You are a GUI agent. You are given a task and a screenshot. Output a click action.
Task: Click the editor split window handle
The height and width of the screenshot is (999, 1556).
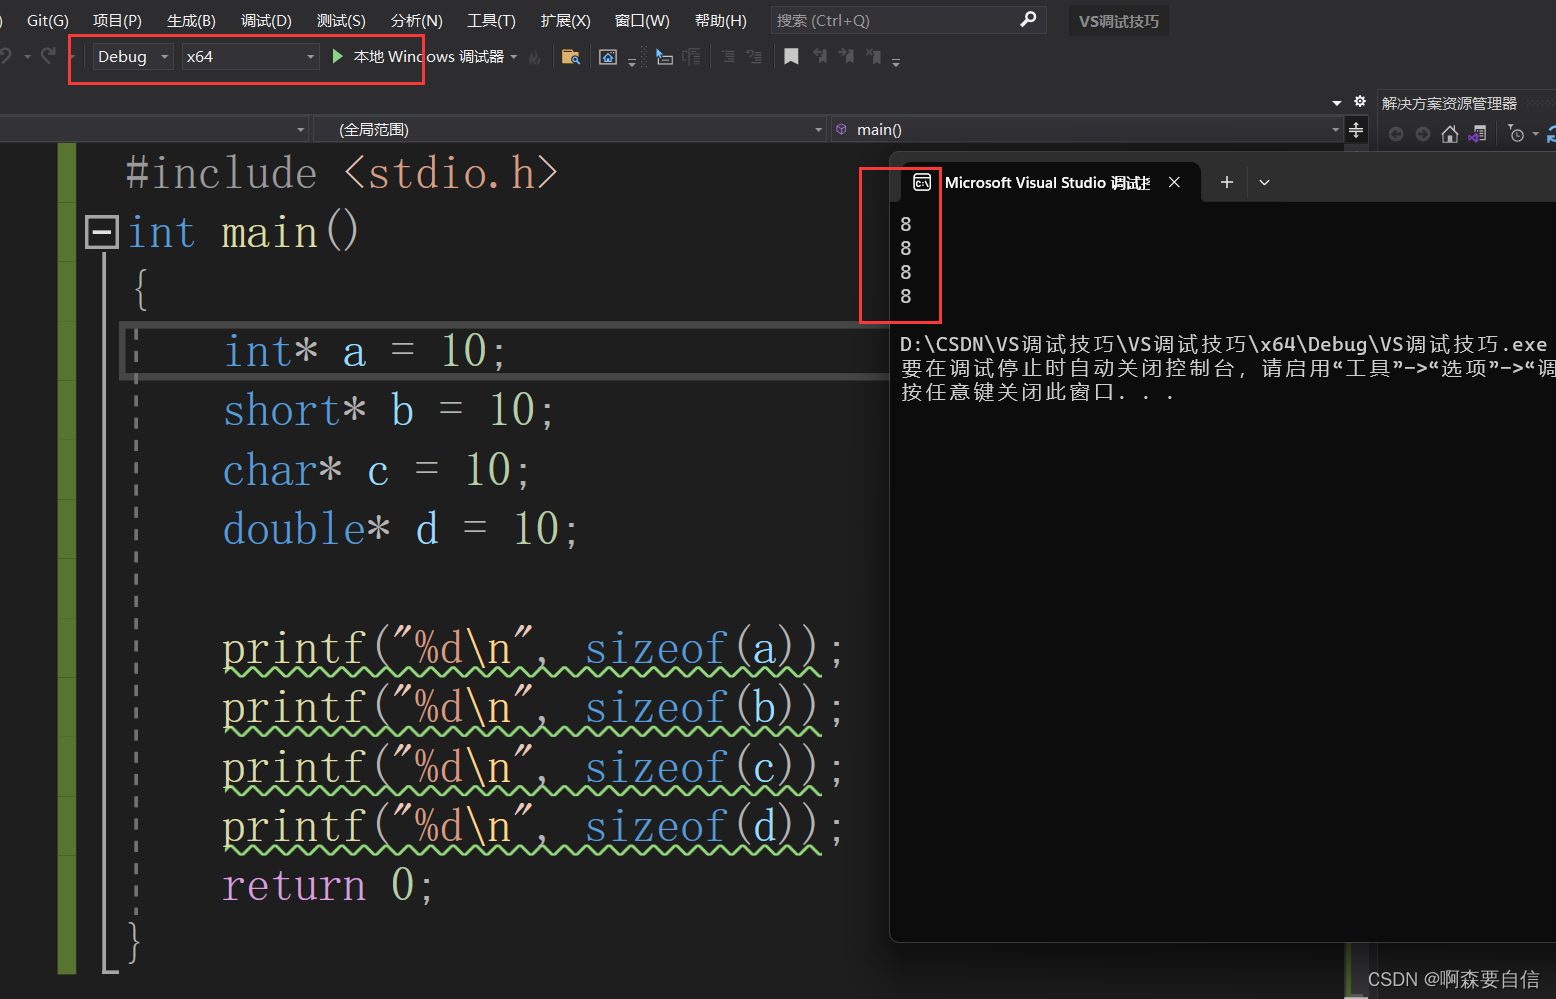1356,129
